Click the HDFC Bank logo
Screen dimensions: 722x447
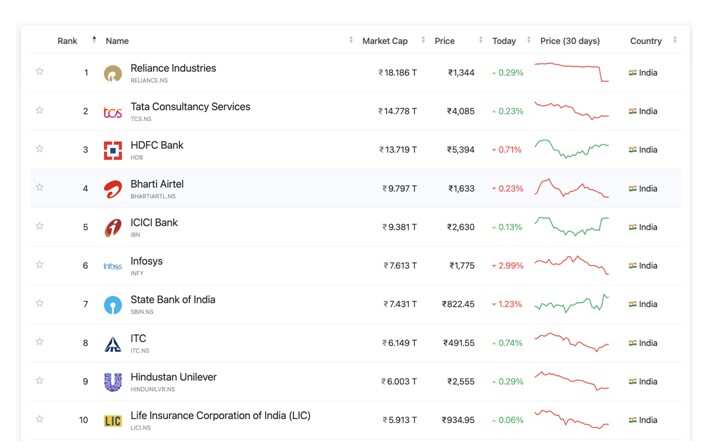click(113, 151)
